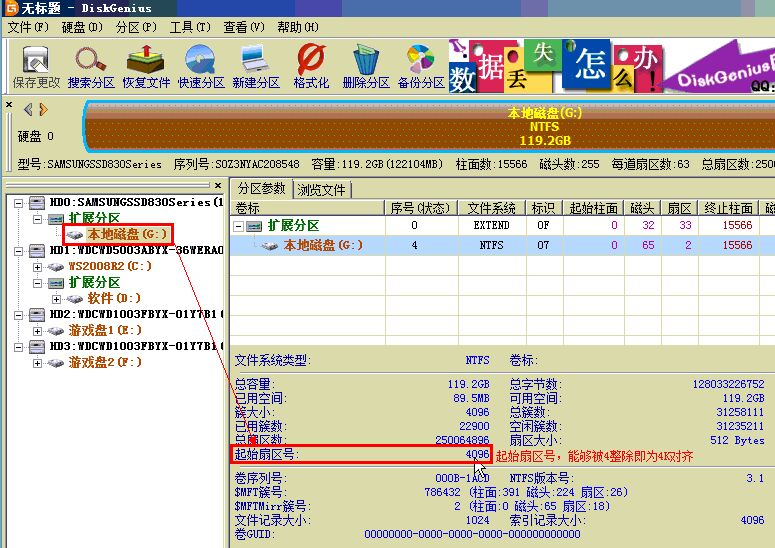Viewport: 775px width, 548px height.
Task: Open the 搜索分区 search partition tool
Action: [91, 66]
